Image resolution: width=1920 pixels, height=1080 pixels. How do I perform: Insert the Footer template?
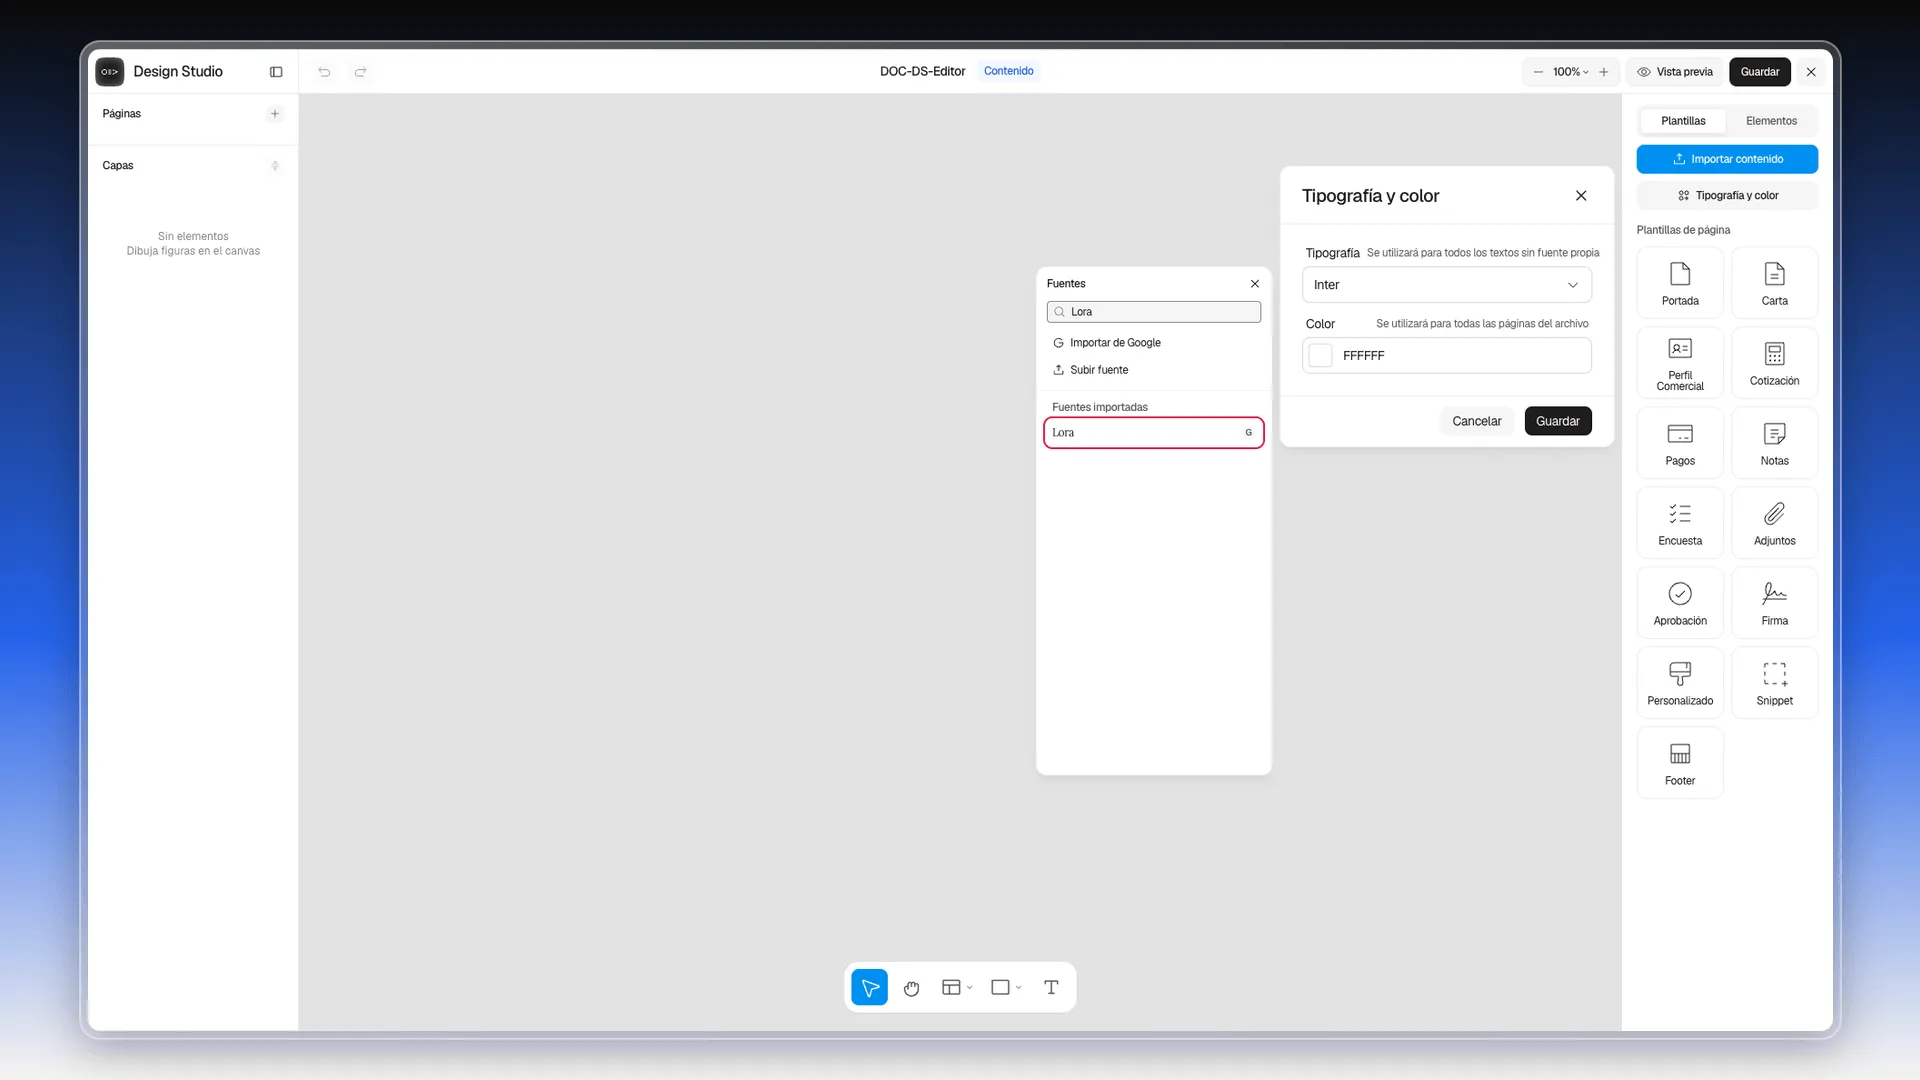coord(1680,763)
